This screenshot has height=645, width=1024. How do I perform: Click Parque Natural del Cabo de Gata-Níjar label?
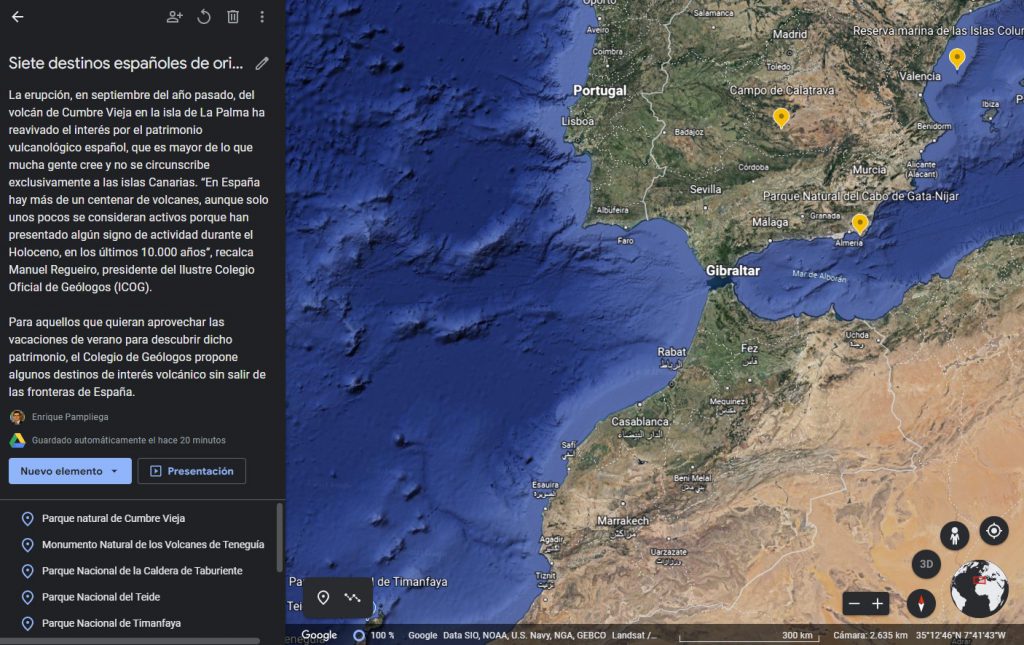[x=861, y=196]
